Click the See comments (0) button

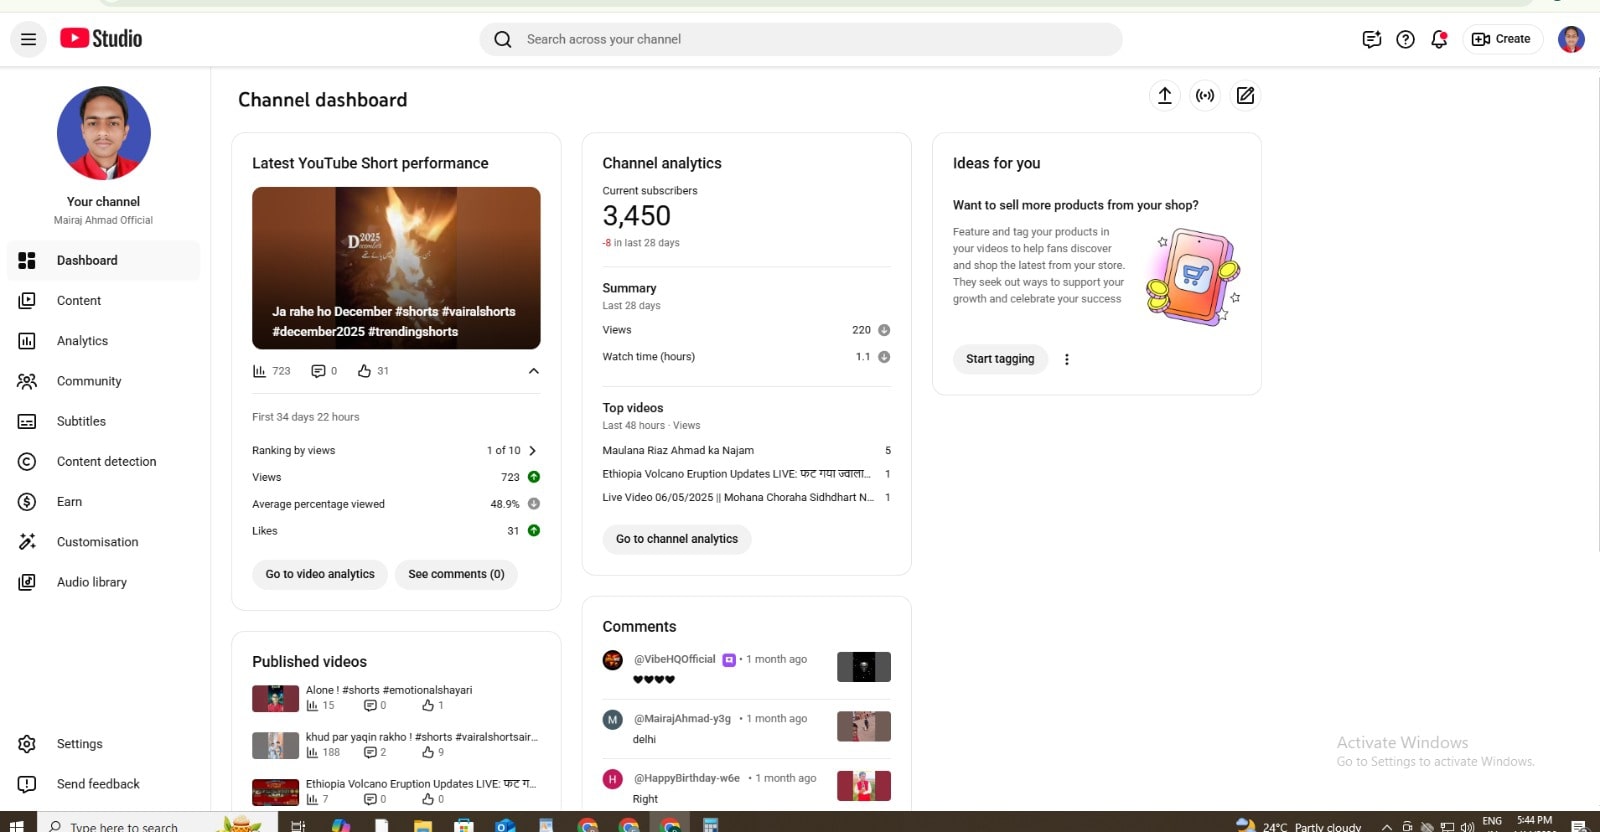tap(456, 574)
